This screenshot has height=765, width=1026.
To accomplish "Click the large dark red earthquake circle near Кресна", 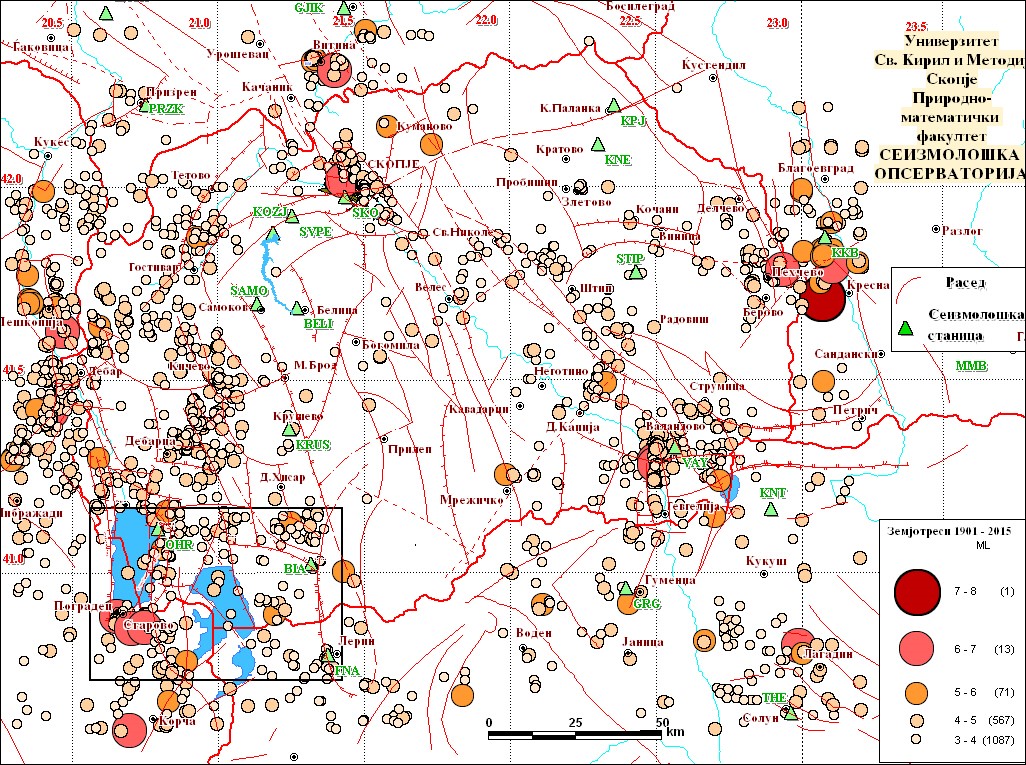I will click(x=823, y=301).
